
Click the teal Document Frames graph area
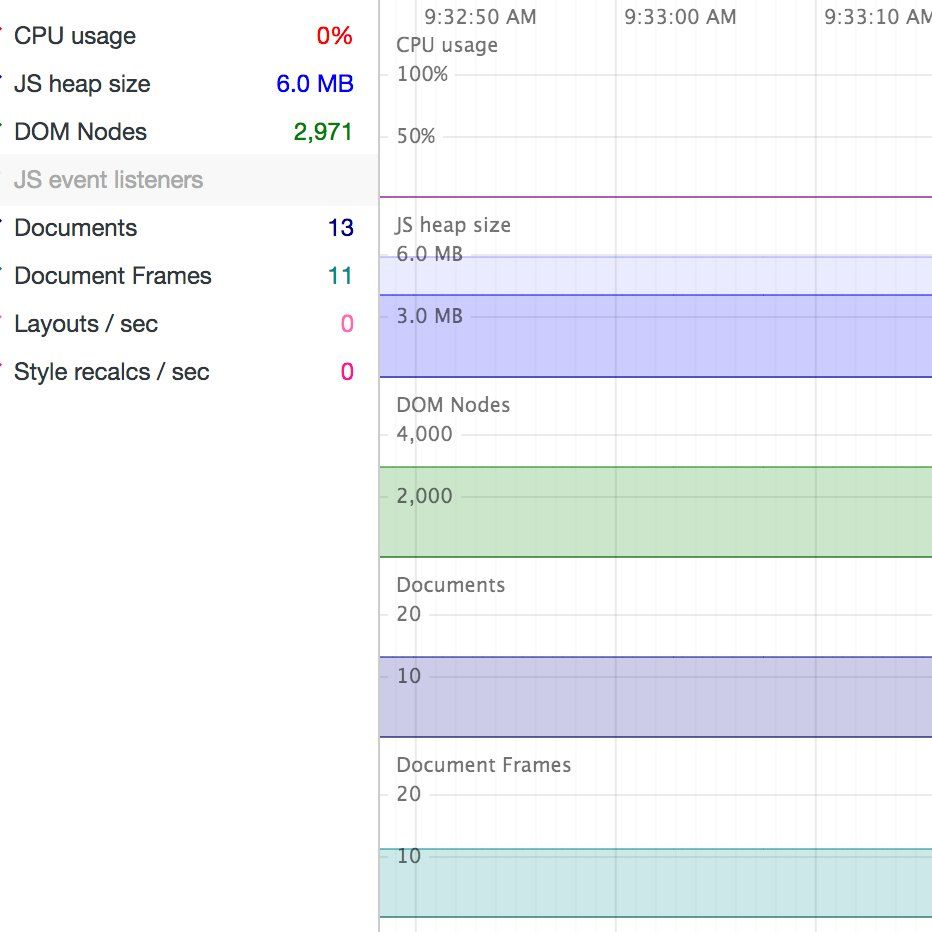coord(656,883)
